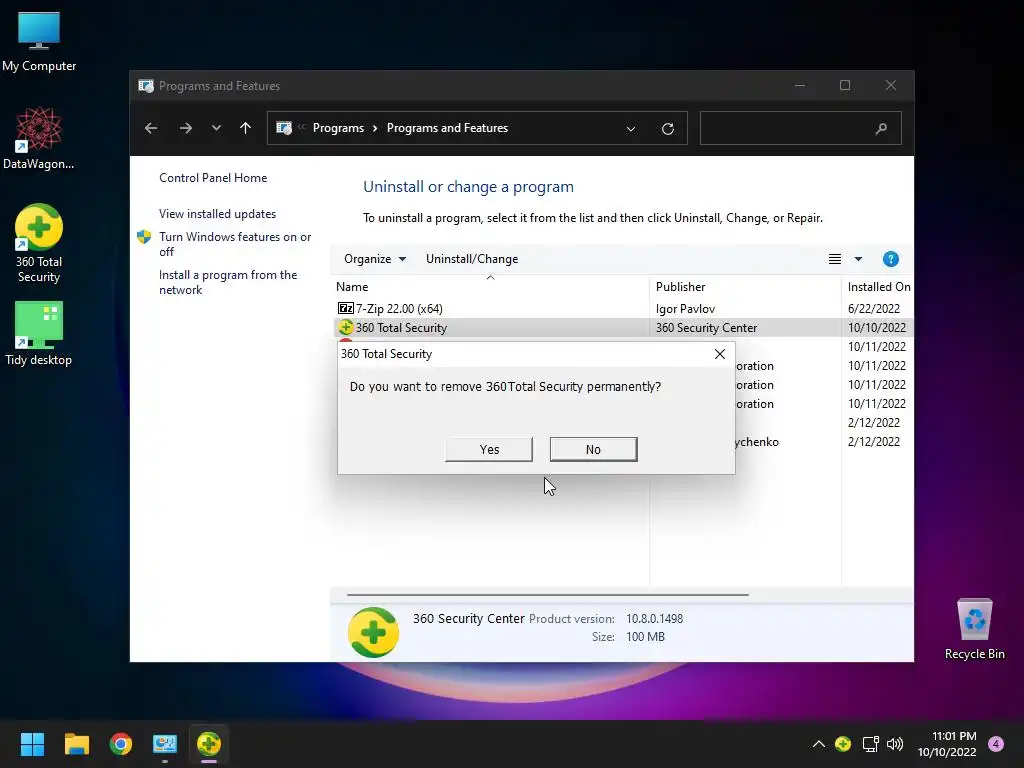Open File Explorer from taskbar

[76, 744]
